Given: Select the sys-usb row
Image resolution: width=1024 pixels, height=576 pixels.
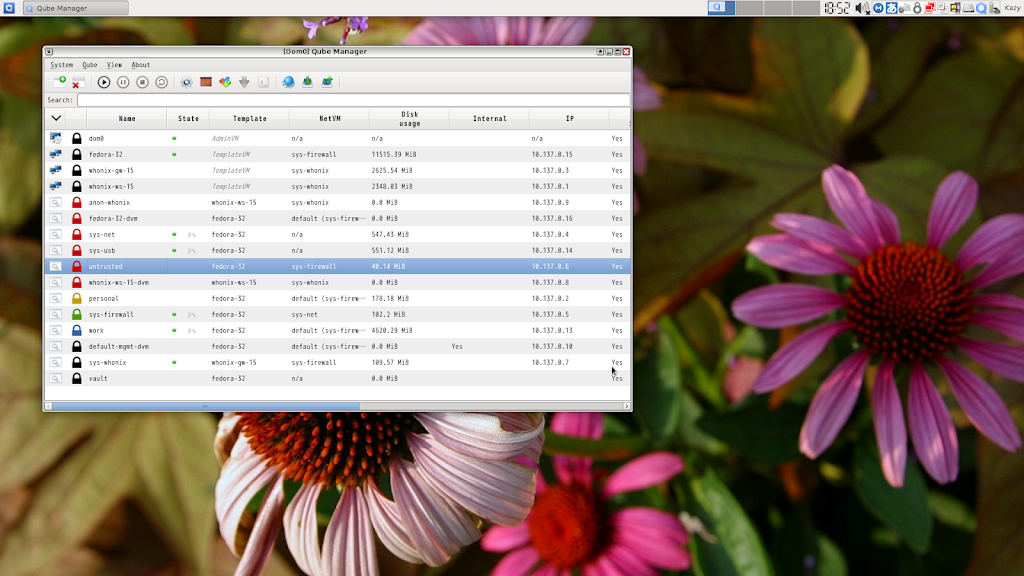Looking at the screenshot, I should point(337,250).
